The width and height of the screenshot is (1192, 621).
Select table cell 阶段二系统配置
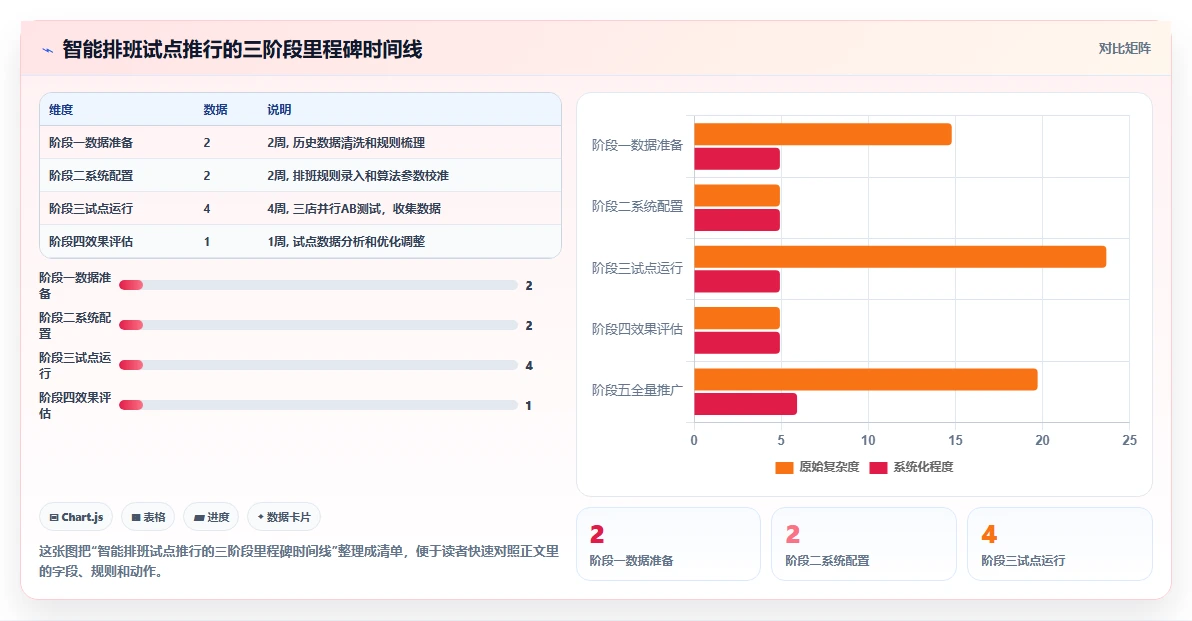91,176
